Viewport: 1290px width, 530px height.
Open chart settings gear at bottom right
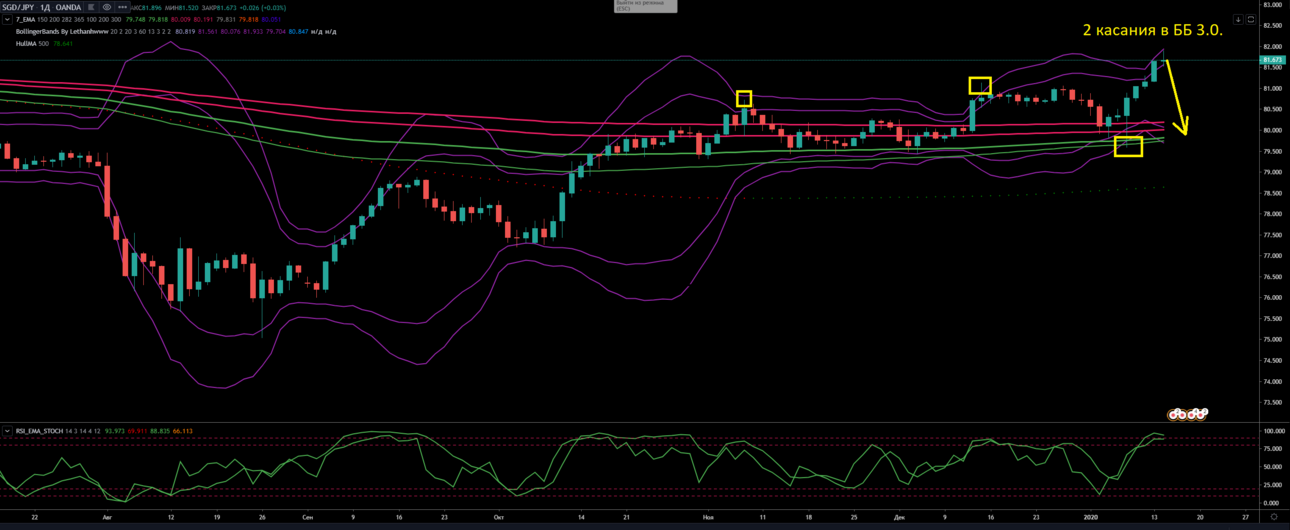(1274, 517)
